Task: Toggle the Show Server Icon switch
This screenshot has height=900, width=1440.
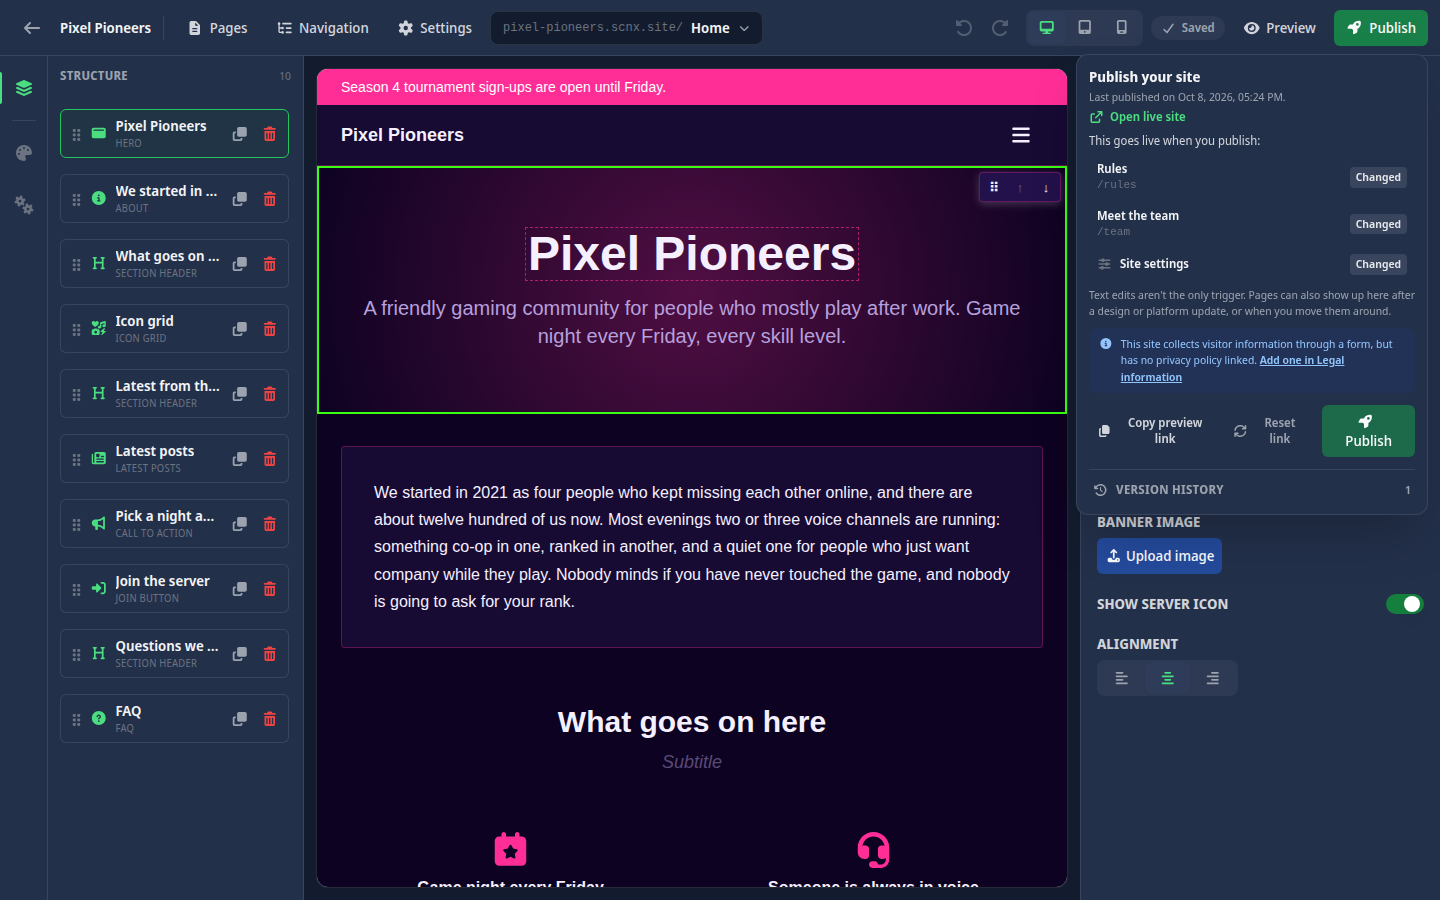Action: coord(1404,604)
